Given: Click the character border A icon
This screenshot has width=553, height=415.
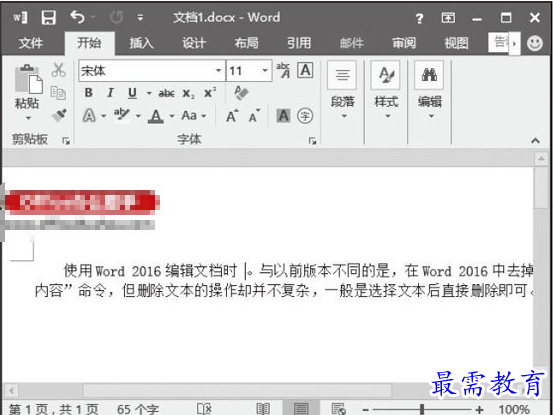Looking at the screenshot, I should pos(305,70).
